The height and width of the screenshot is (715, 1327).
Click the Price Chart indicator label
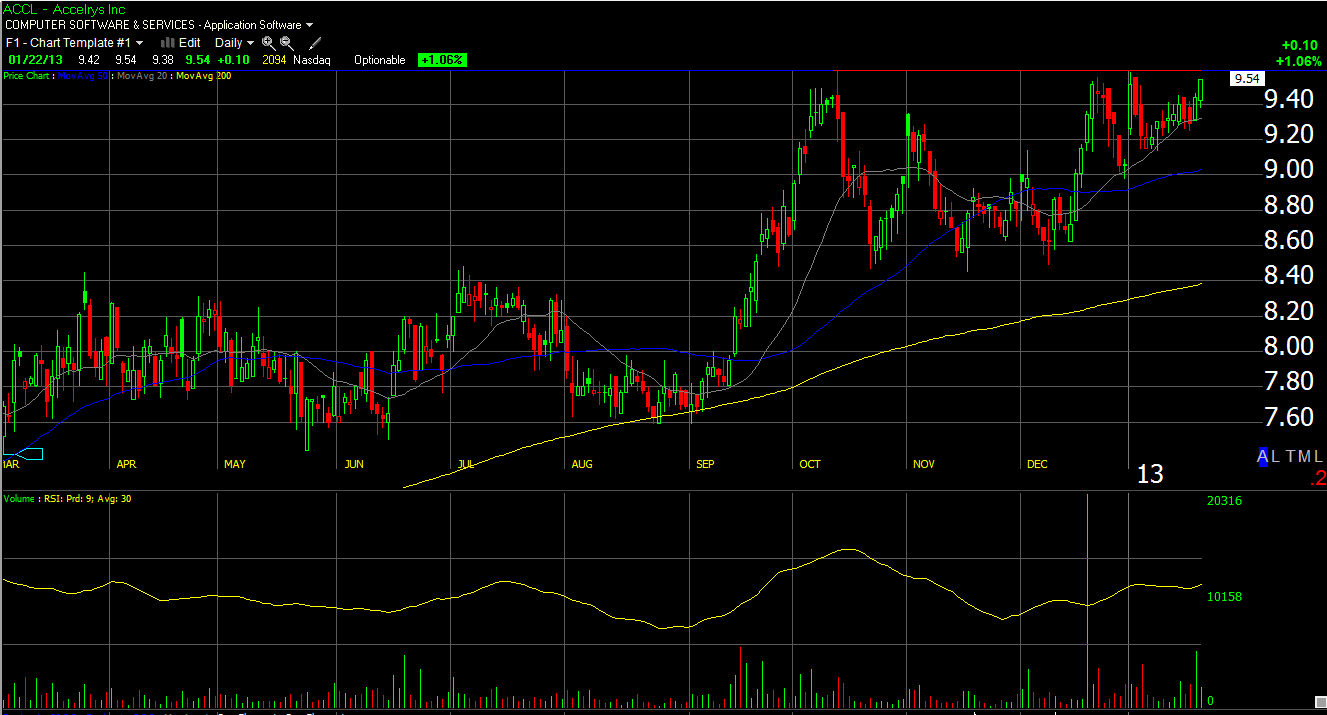pos(28,75)
